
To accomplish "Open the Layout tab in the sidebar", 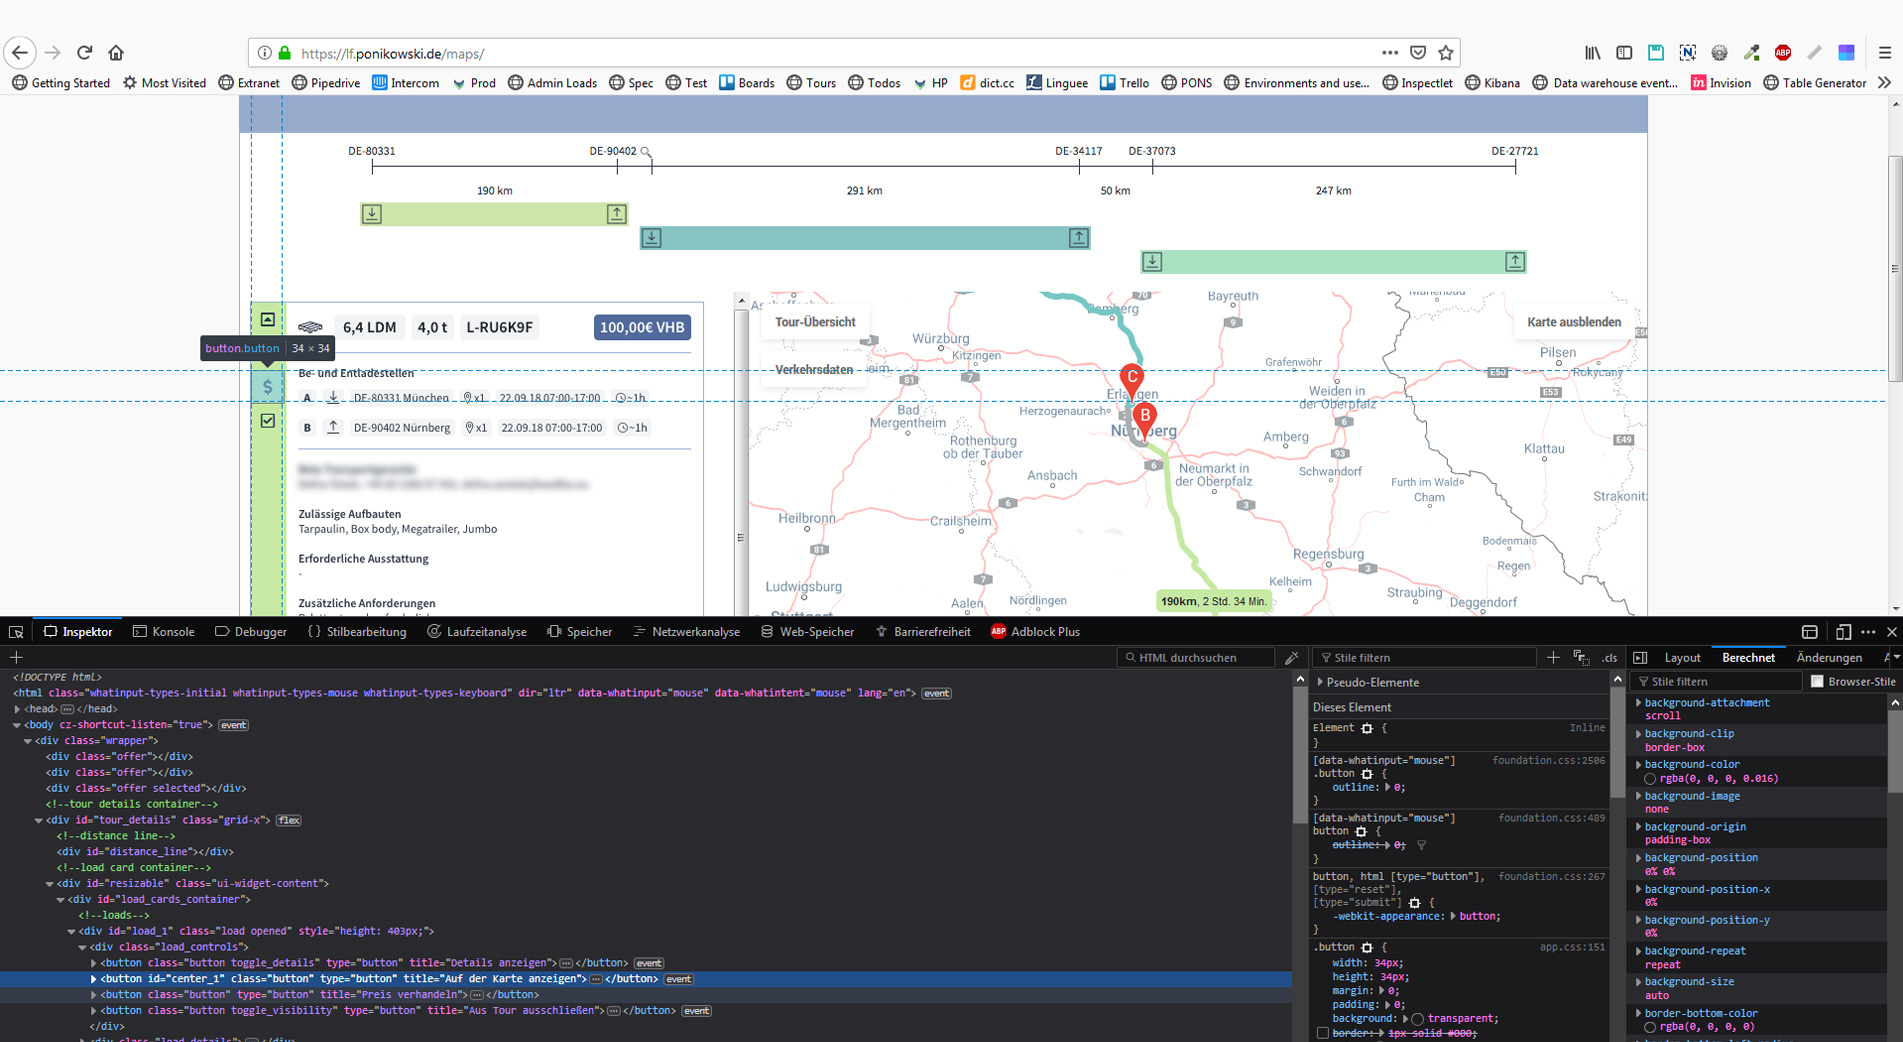I will [x=1681, y=658].
